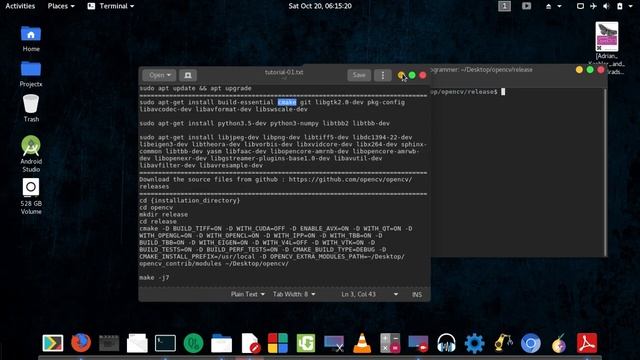
Task: Open the Terminal app menu in the top bar
Action: tap(111, 6)
